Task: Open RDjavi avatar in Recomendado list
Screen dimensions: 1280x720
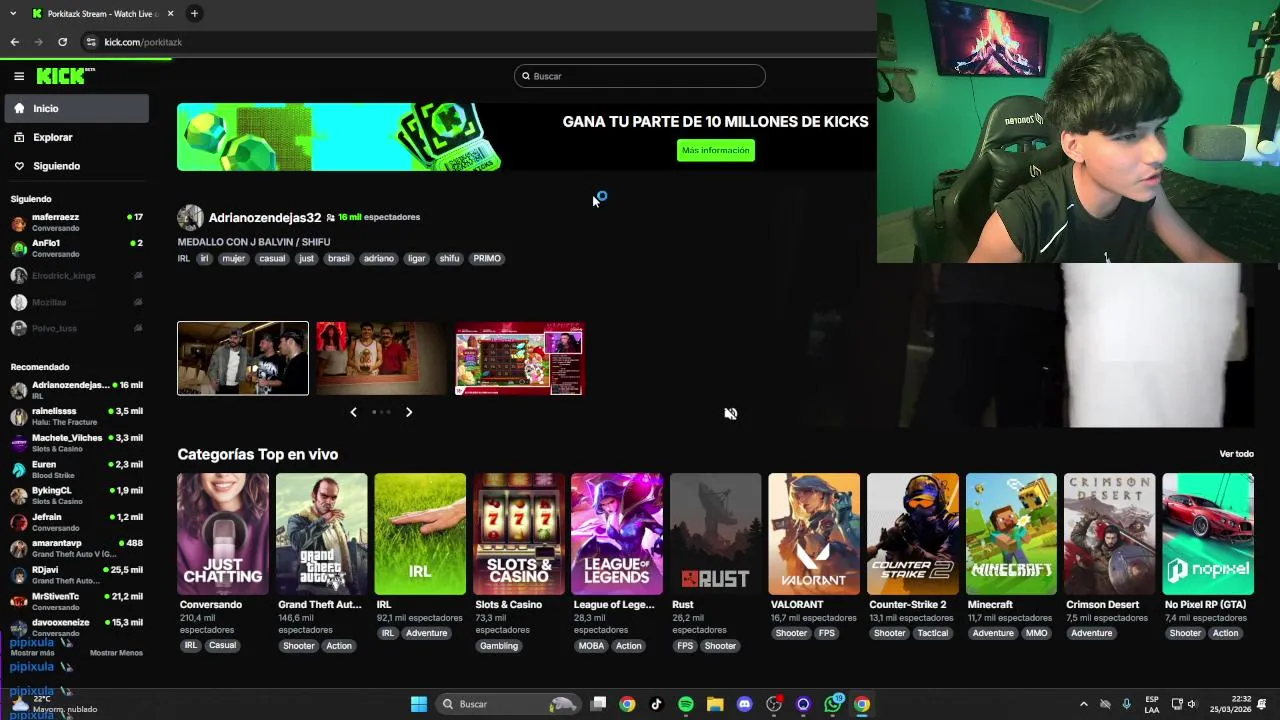Action: click(x=19, y=575)
